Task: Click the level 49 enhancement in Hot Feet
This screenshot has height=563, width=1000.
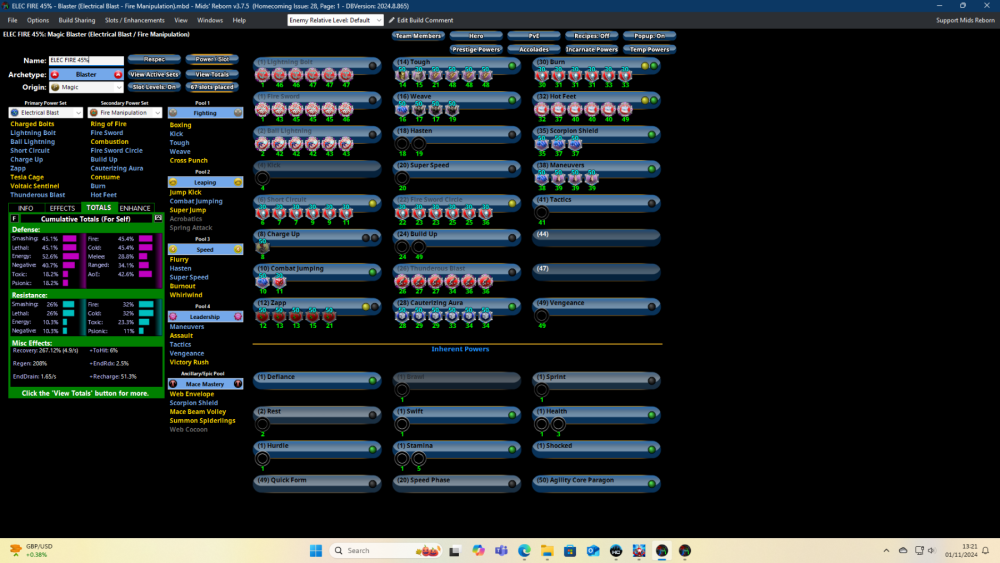Action: click(x=625, y=110)
